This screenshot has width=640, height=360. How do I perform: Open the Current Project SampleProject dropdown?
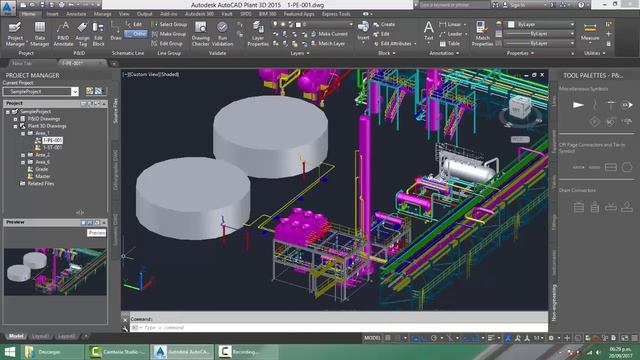[40, 91]
